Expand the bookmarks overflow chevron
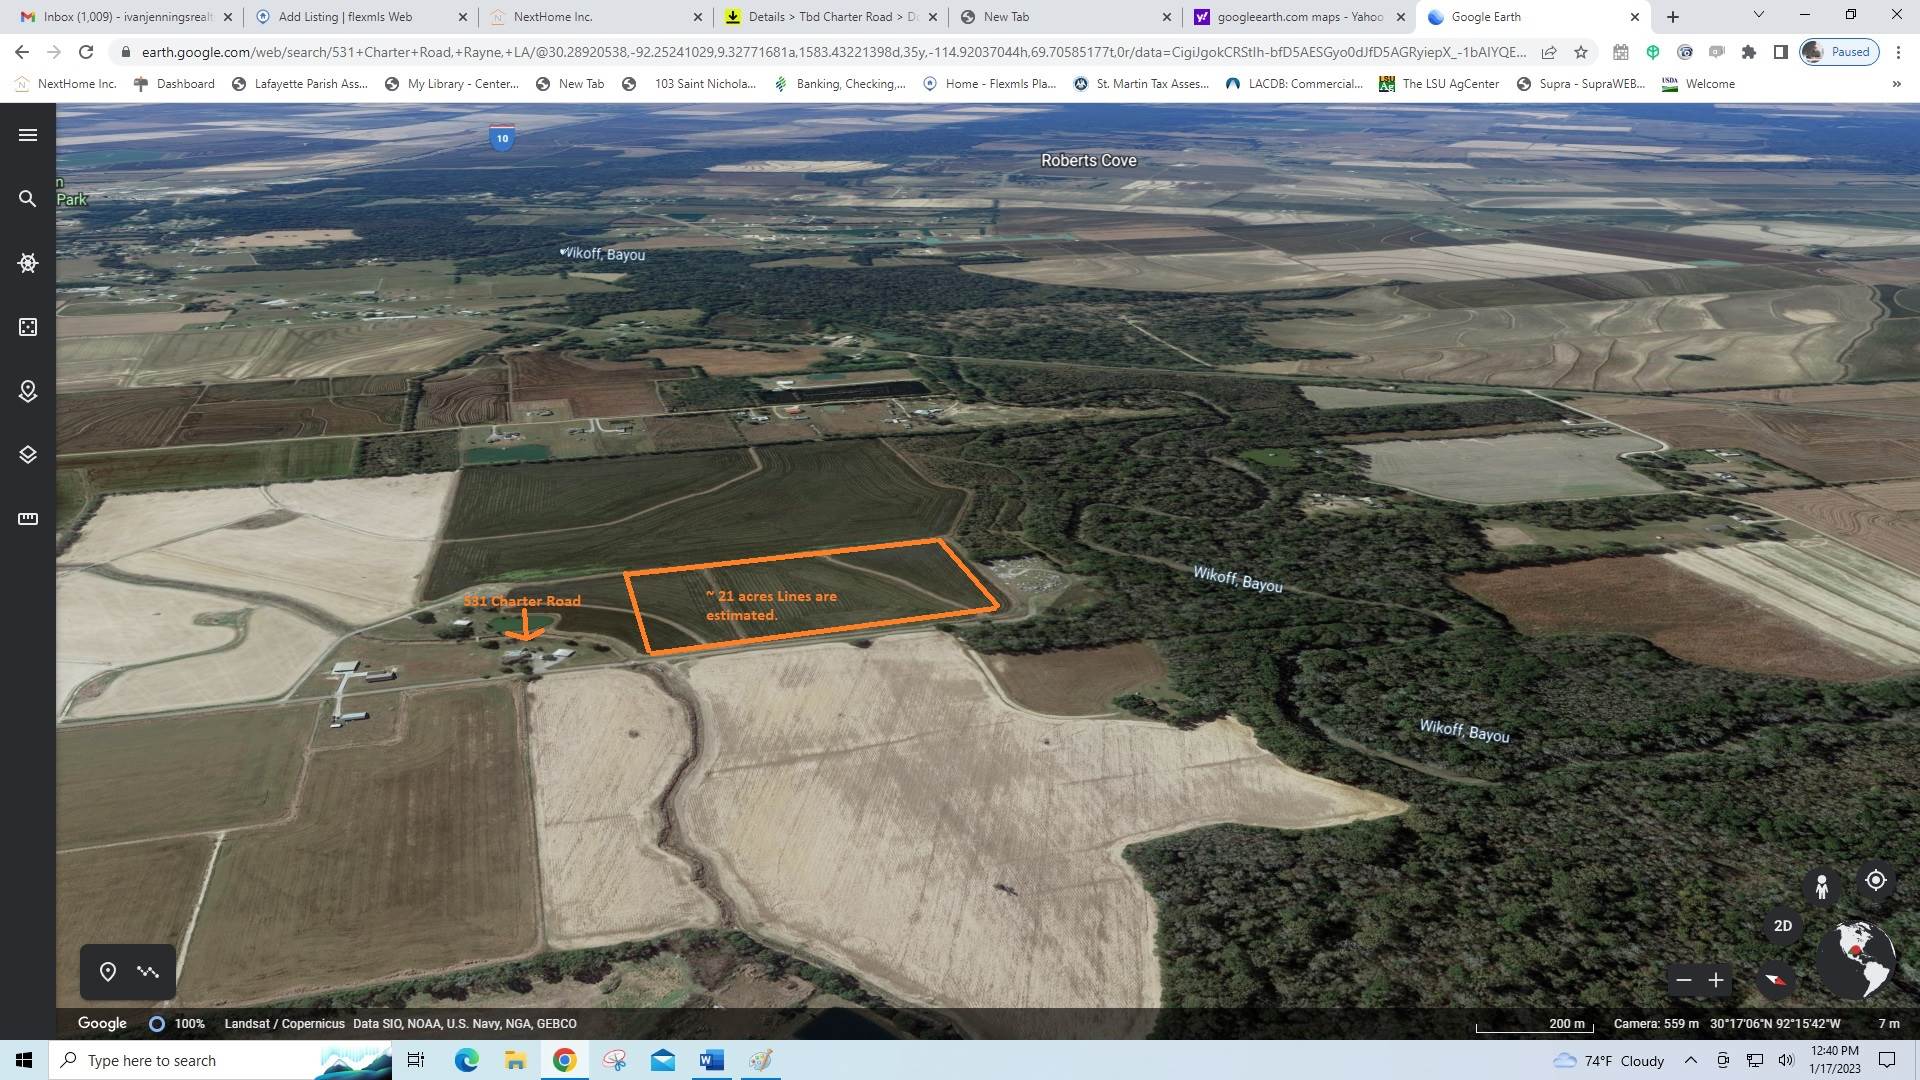Image resolution: width=1920 pixels, height=1080 pixels. pos(1896,84)
